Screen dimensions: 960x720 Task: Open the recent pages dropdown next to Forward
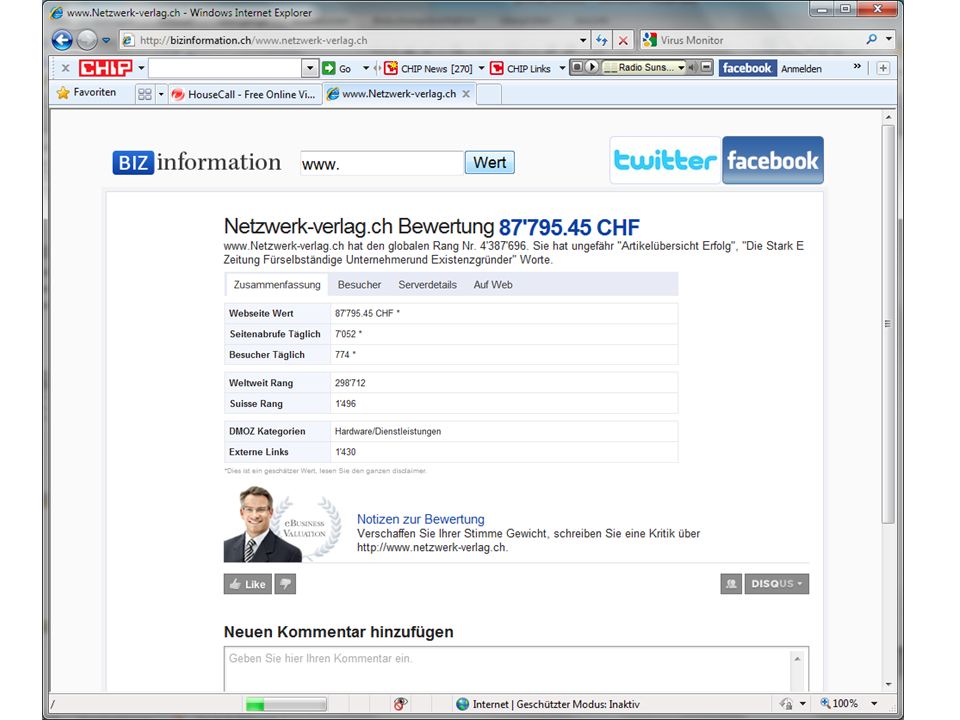click(106, 40)
